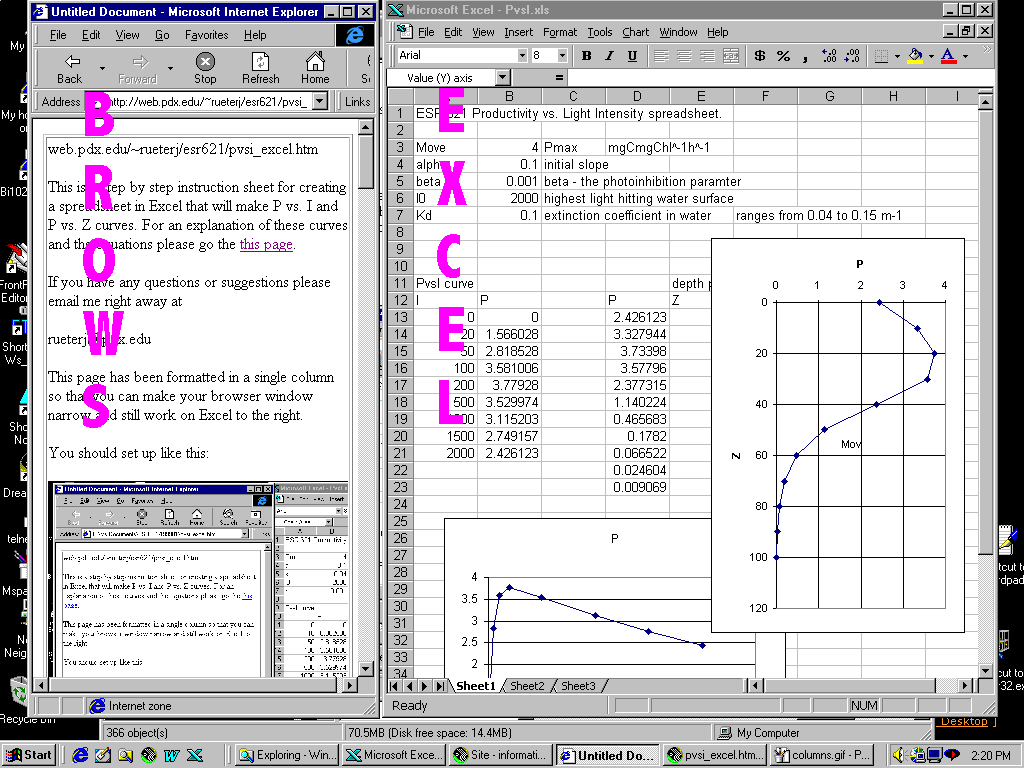This screenshot has width=1024, height=768.
Task: Switch to the Sheet3 tab
Action: pyautogui.click(x=578, y=686)
